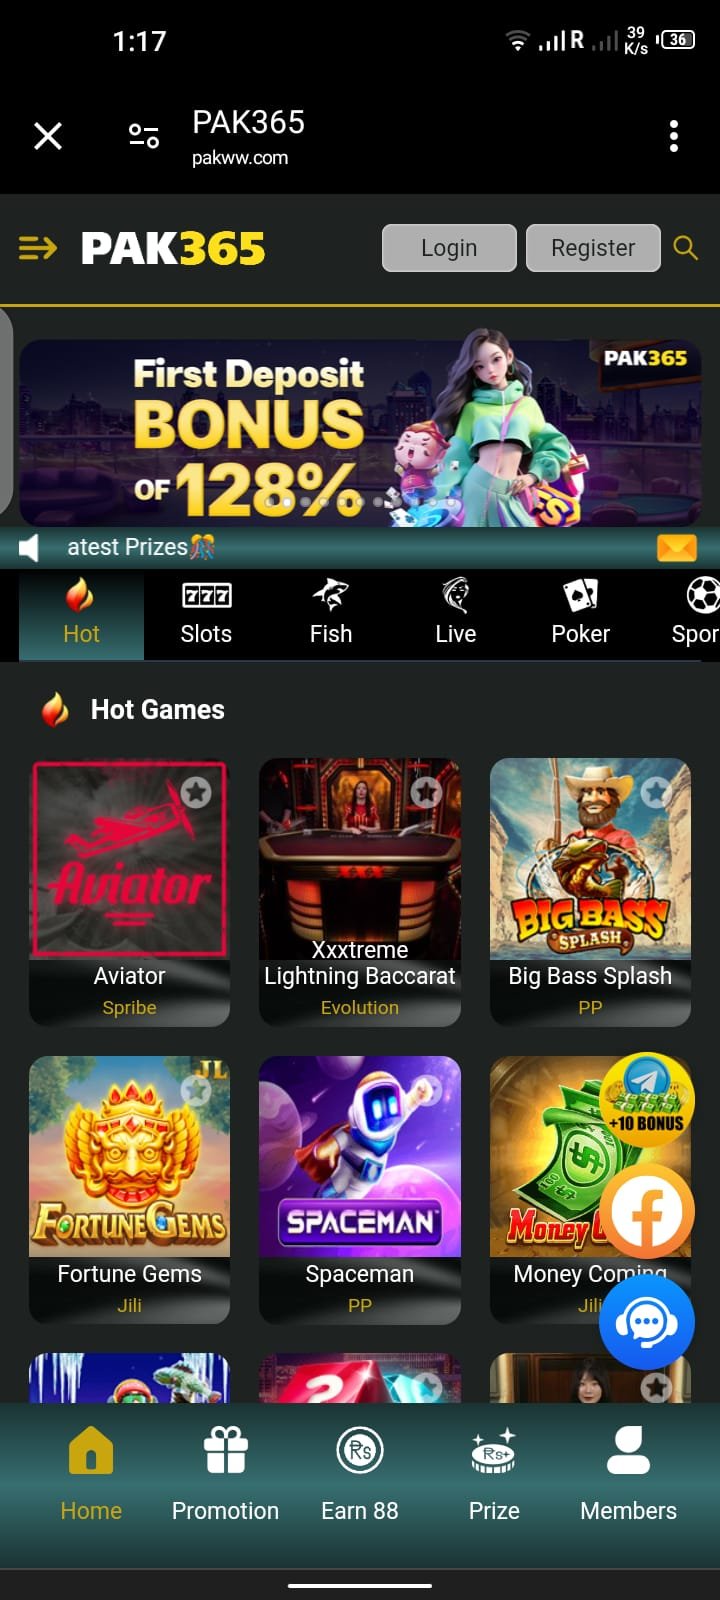Open the browser three-dot overflow menu
720x1600 pixels.
pos(674,136)
